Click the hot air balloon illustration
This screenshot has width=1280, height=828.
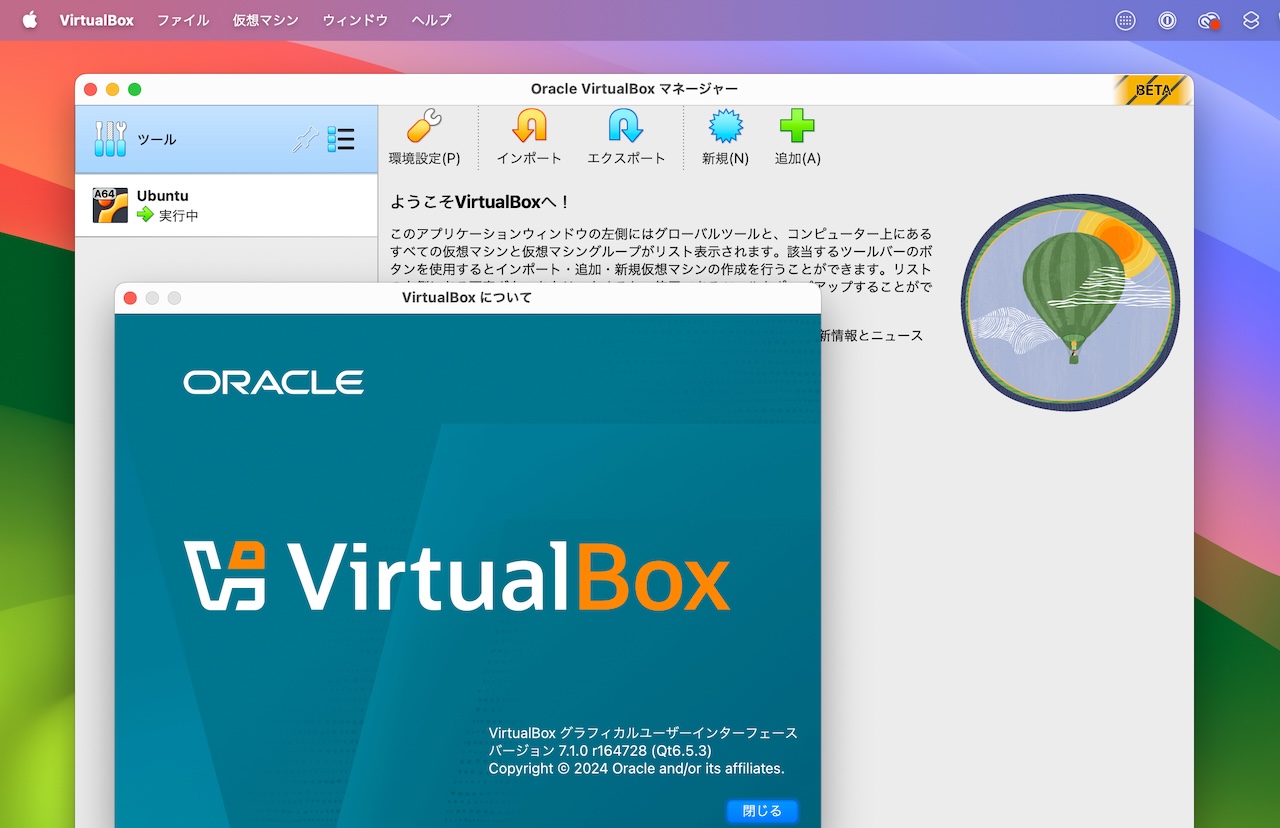click(1070, 303)
